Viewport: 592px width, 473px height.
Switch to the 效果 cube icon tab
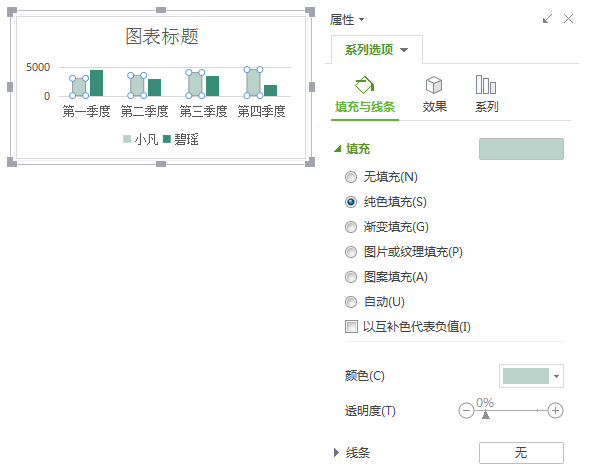[x=434, y=95]
